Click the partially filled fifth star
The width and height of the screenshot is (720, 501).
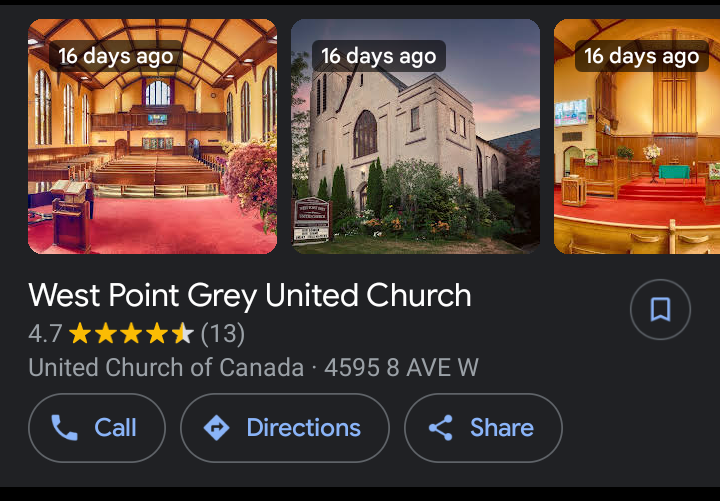[182, 333]
